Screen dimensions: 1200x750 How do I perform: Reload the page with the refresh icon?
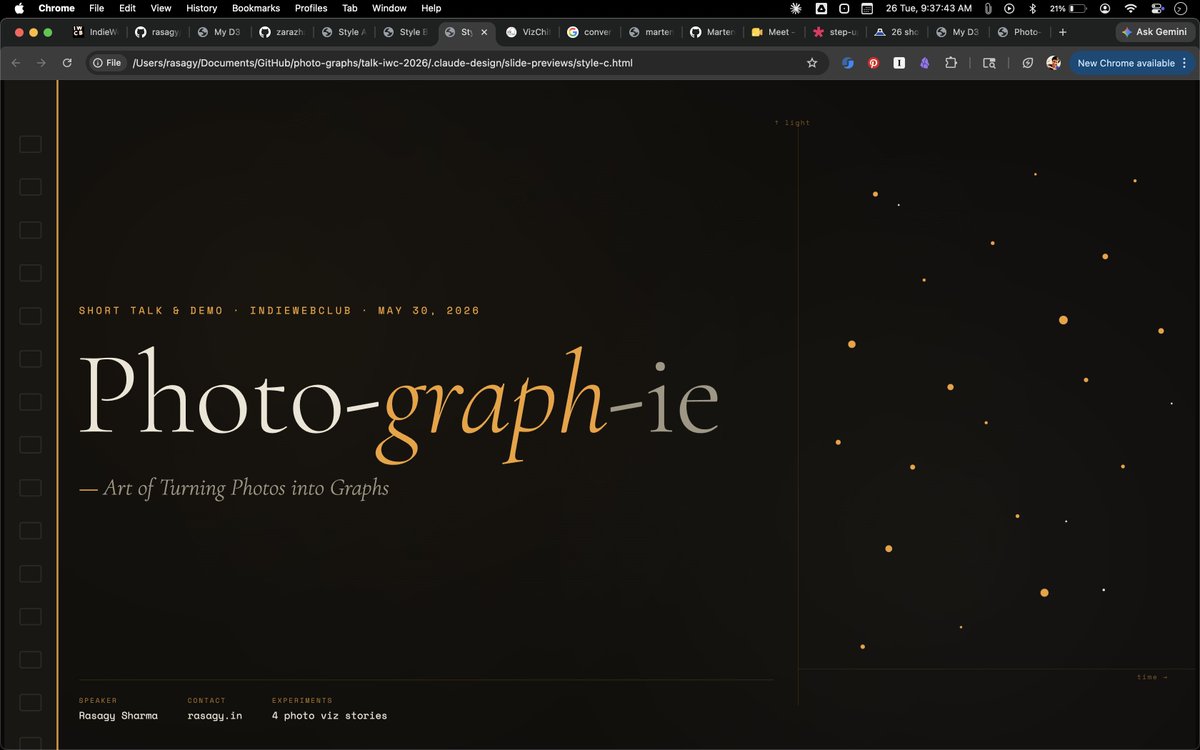coord(67,63)
